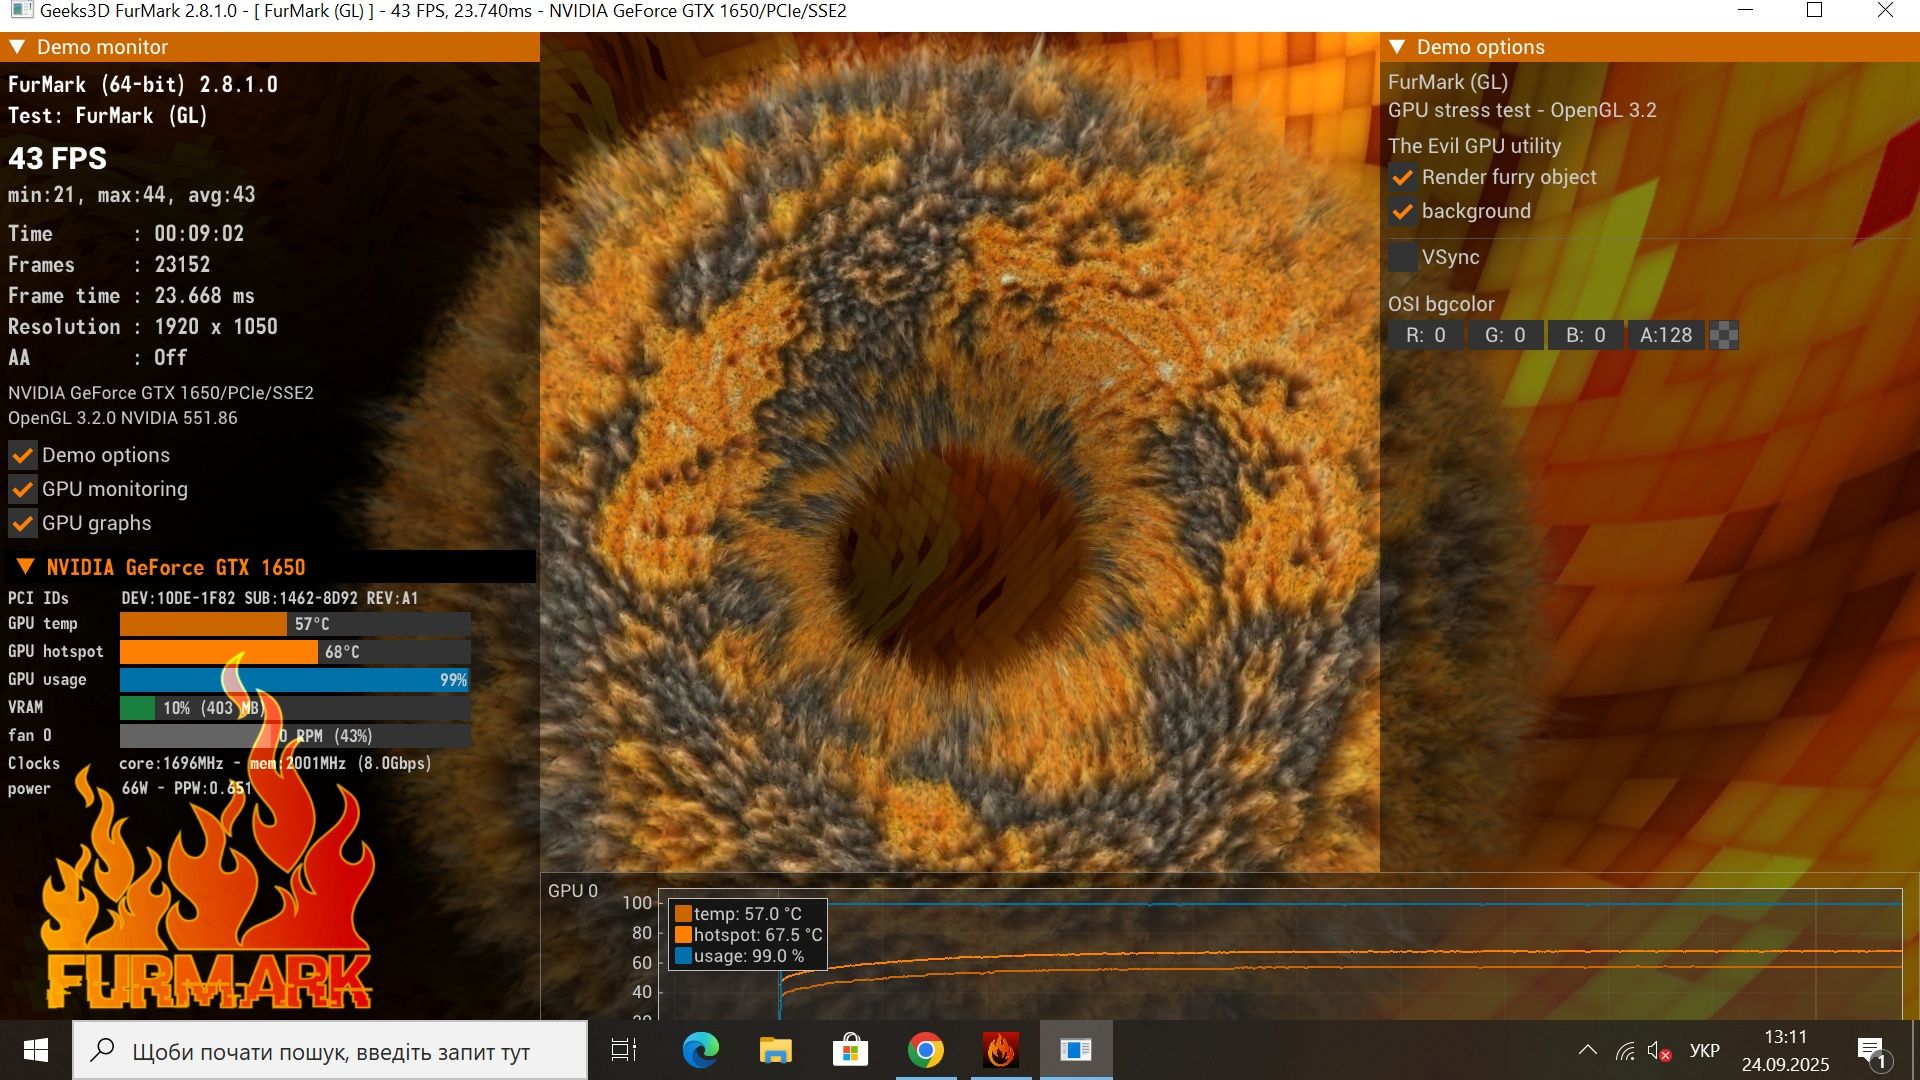The height and width of the screenshot is (1080, 1920).
Task: Switch to Google Chrome on taskbar
Action: point(925,1050)
